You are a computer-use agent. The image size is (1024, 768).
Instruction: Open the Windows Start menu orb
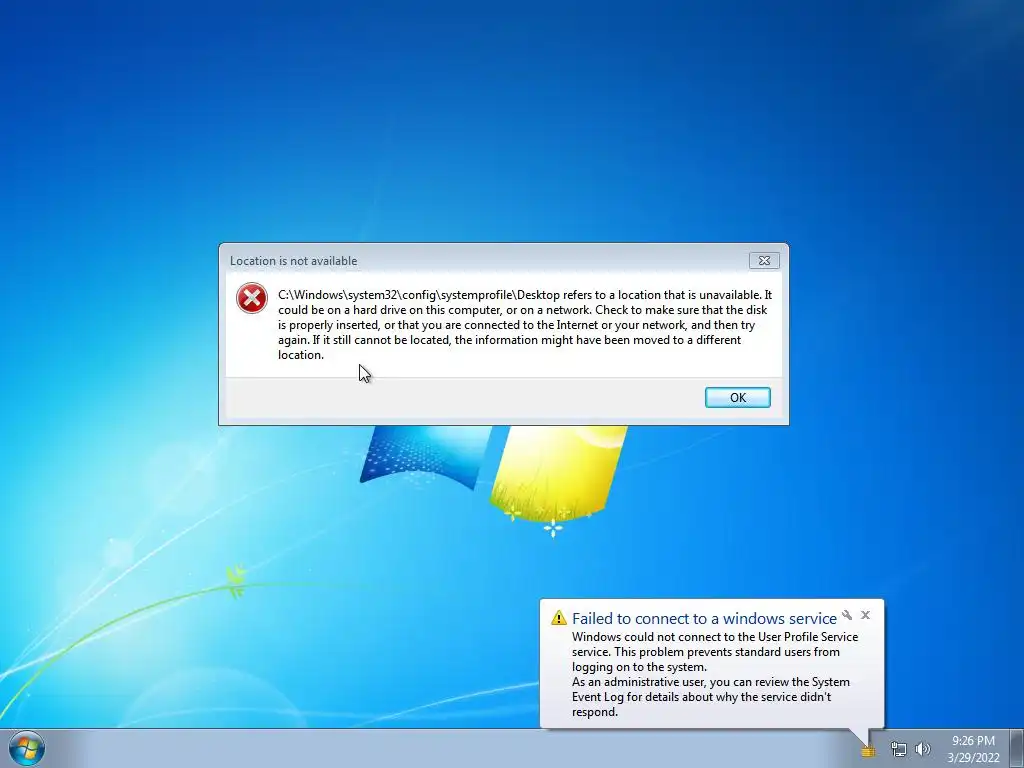[x=27, y=748]
